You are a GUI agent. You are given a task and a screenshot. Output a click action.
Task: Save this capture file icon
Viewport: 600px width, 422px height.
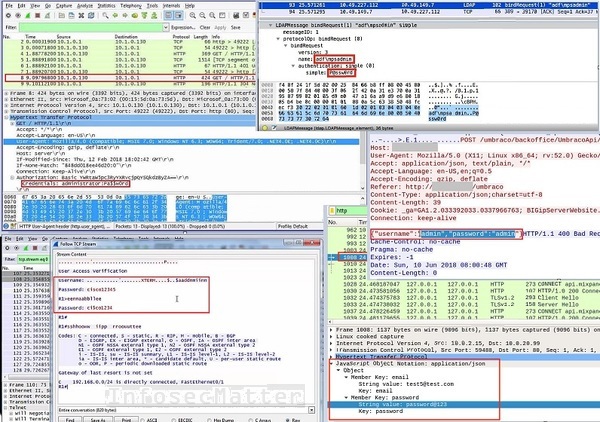point(71,15)
